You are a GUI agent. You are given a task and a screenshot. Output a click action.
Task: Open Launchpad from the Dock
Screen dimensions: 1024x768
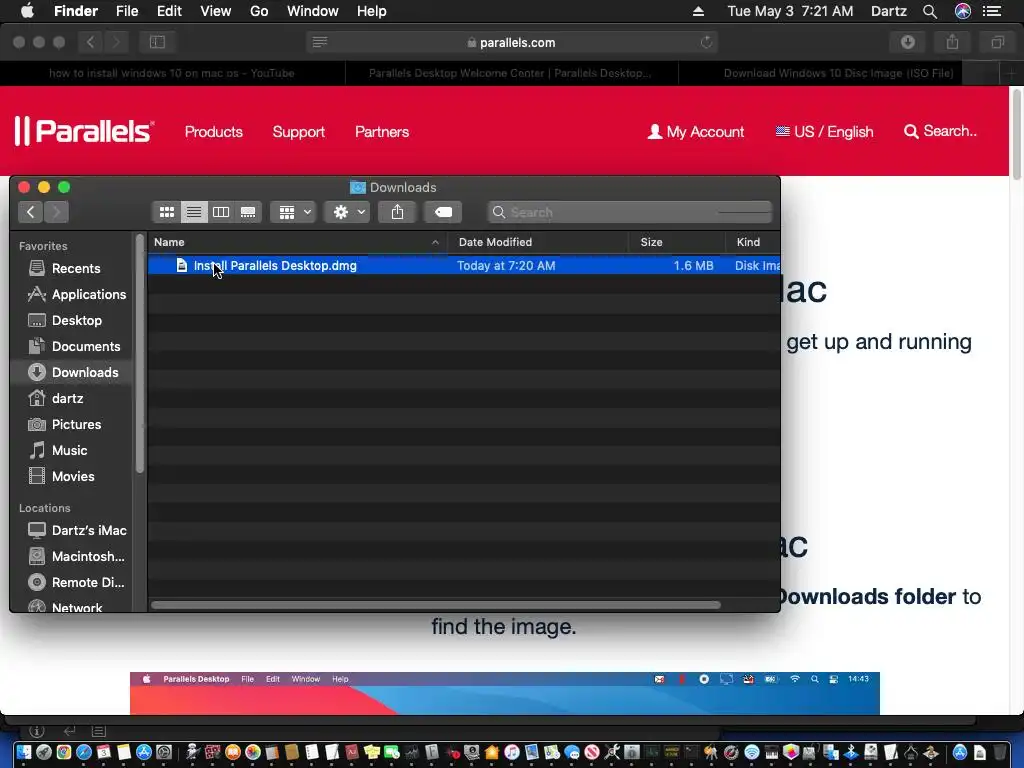(x=44, y=752)
